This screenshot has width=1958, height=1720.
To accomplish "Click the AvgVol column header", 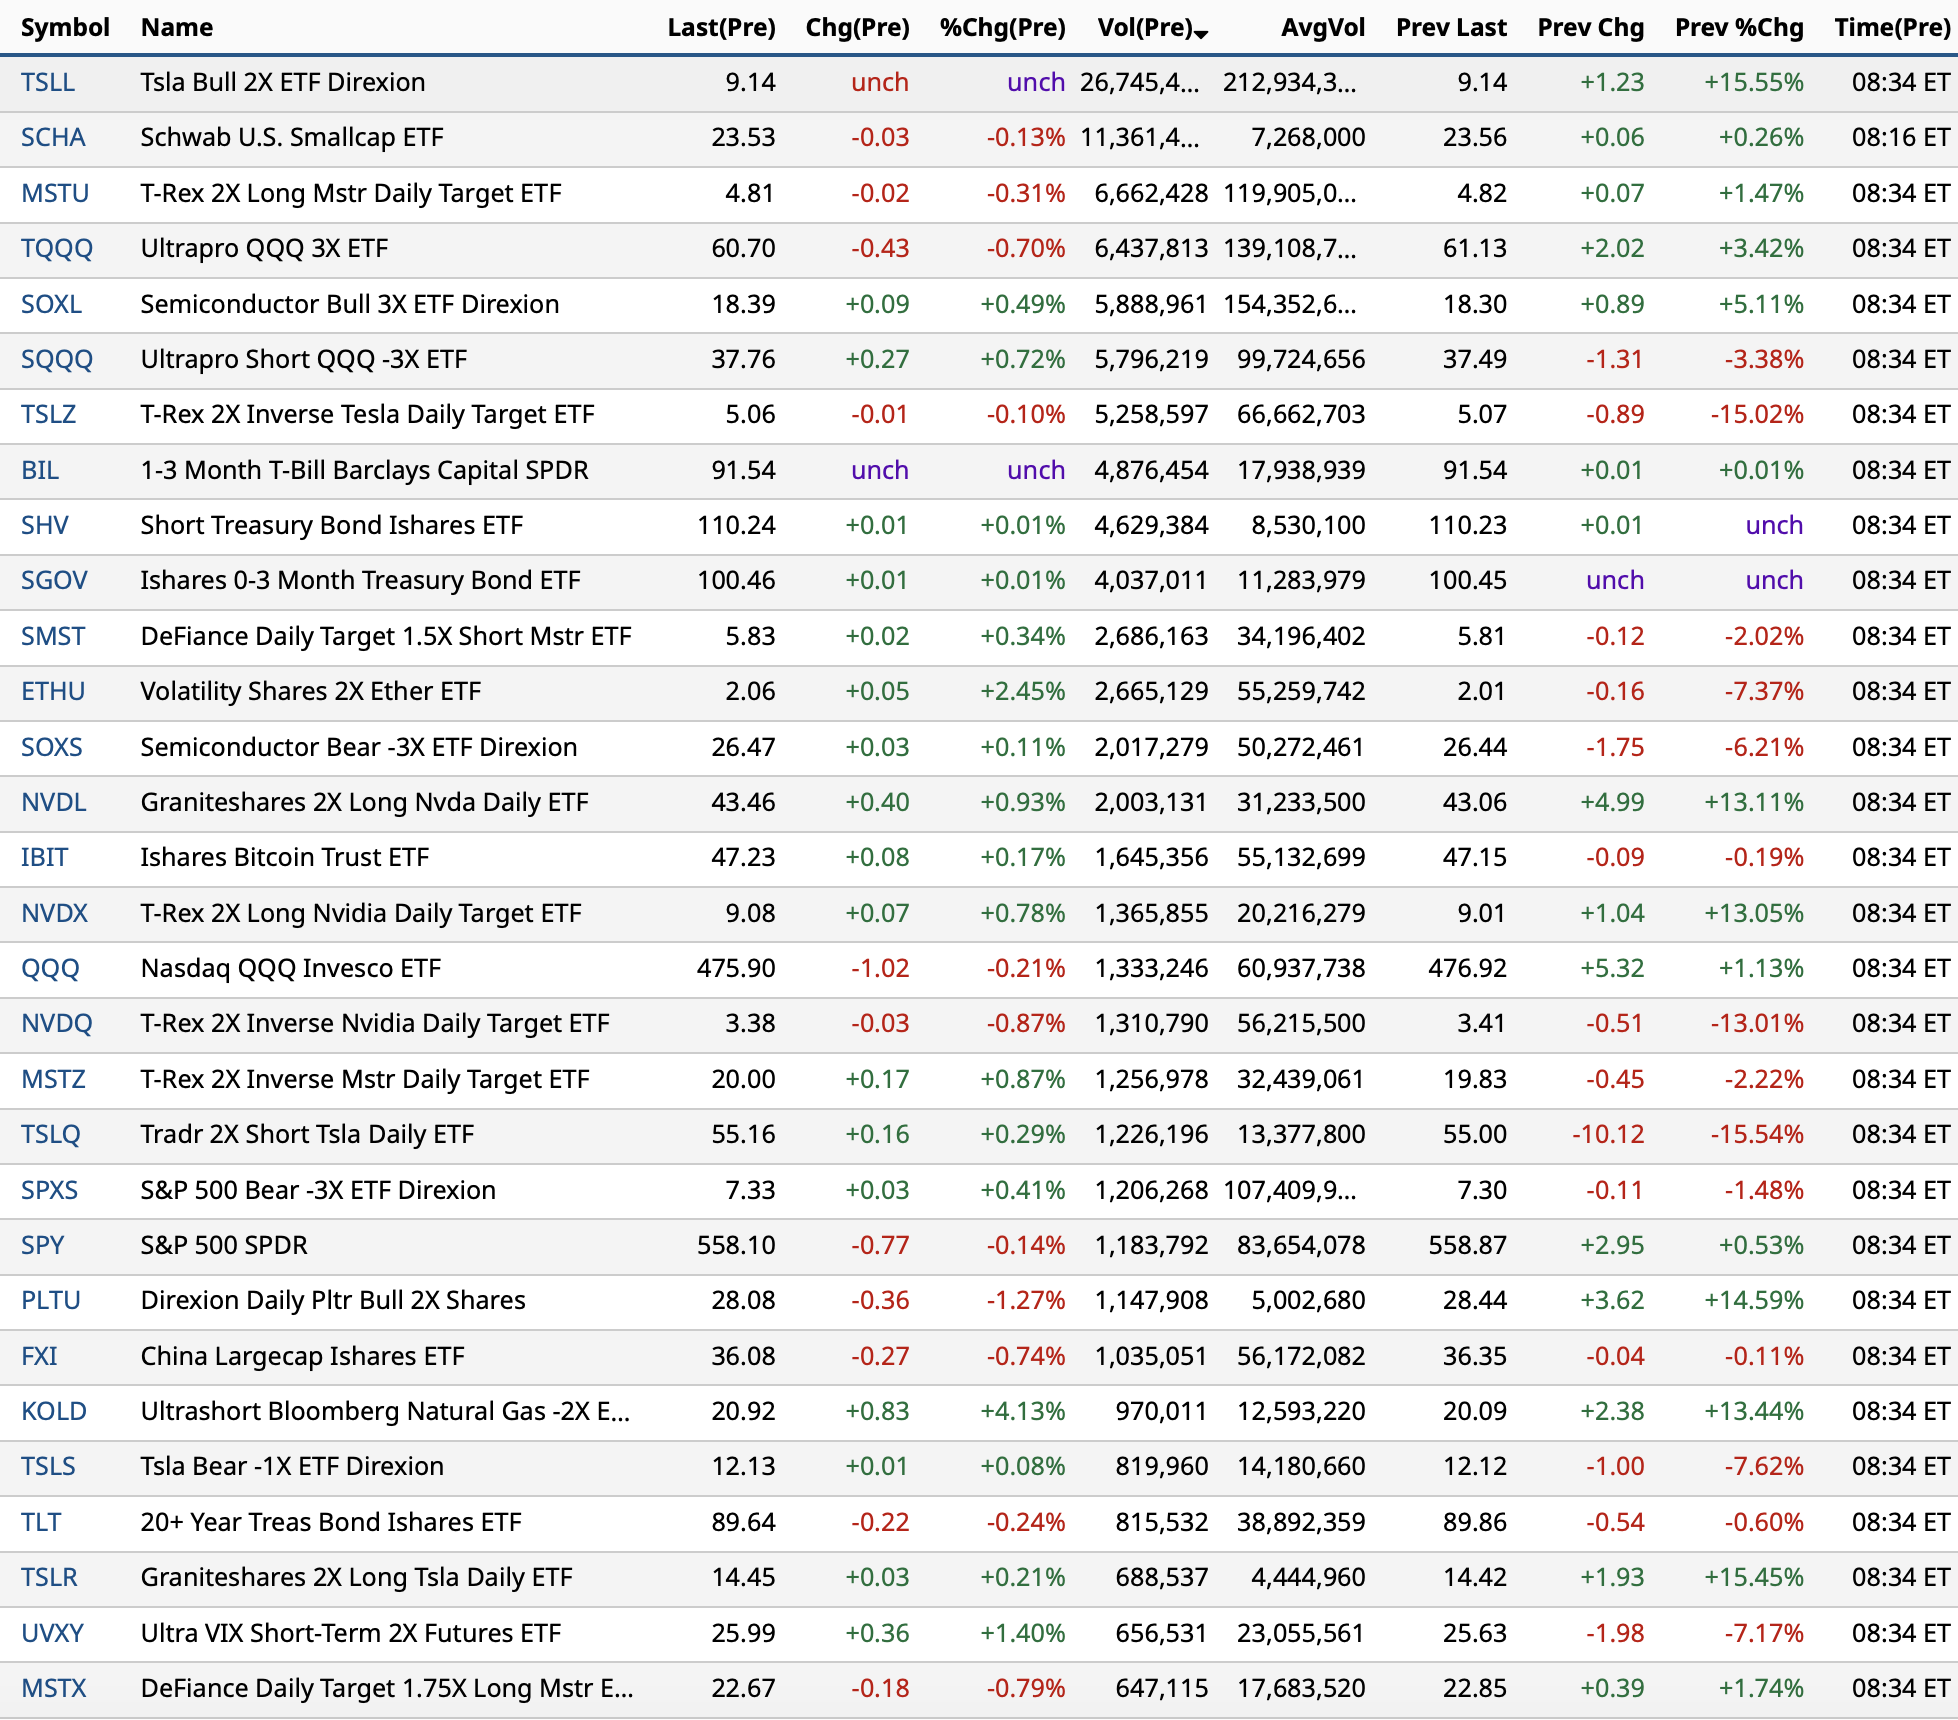I will pos(1322,28).
